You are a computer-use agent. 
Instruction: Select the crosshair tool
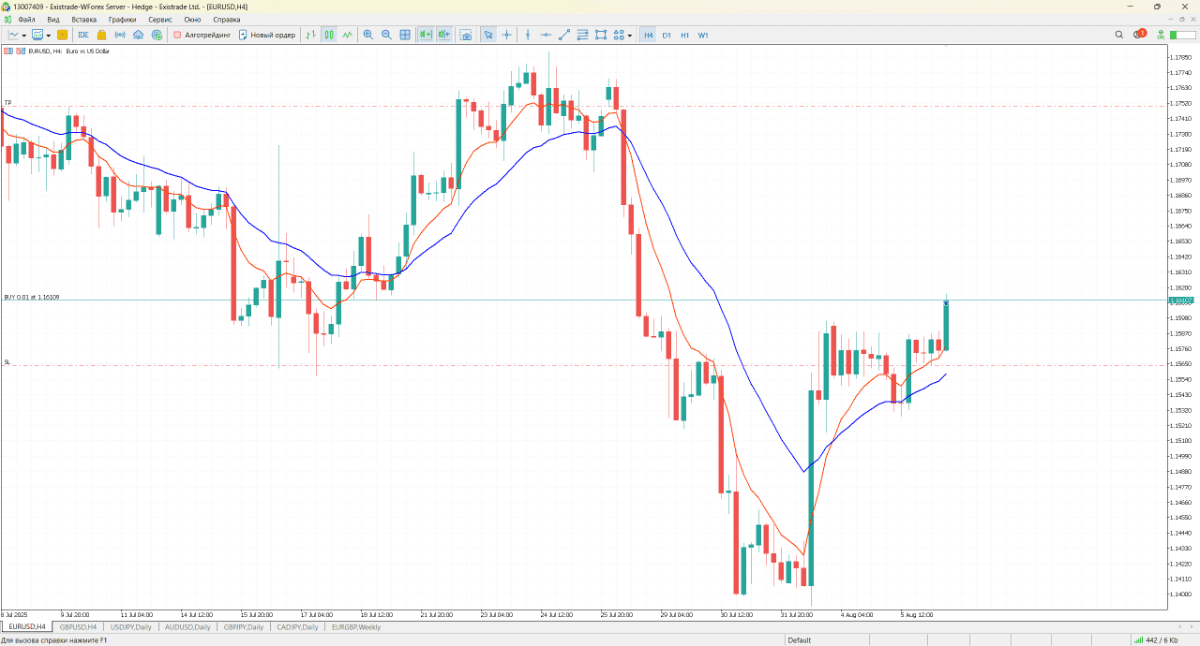click(507, 35)
